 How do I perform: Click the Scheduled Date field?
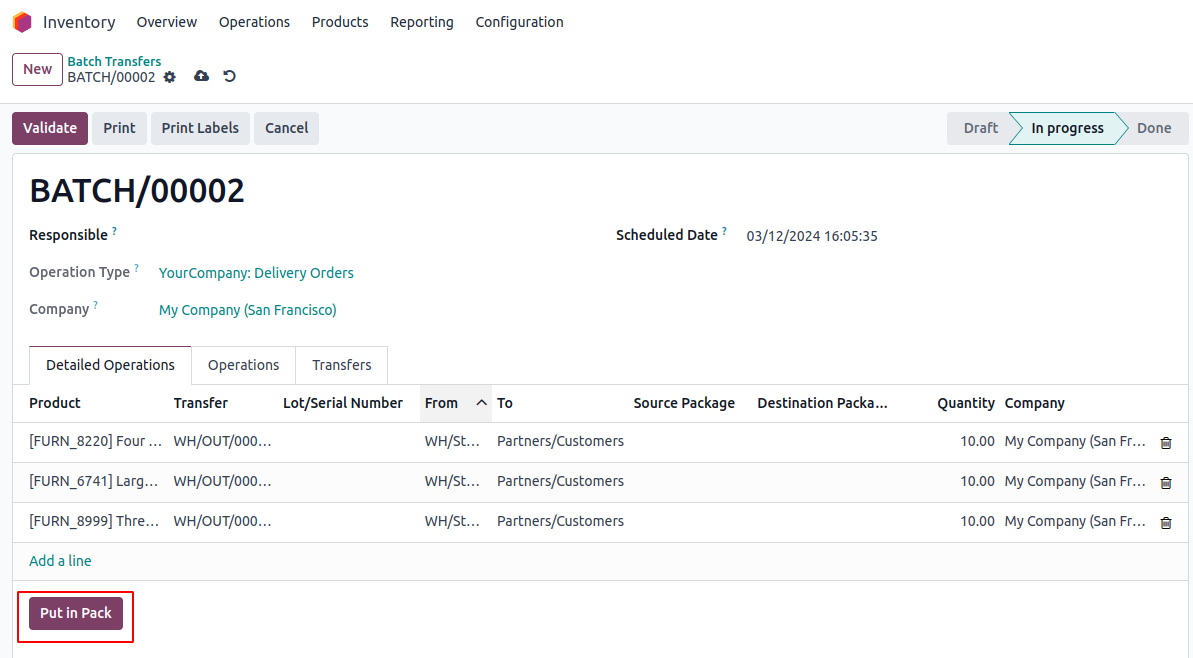(812, 237)
